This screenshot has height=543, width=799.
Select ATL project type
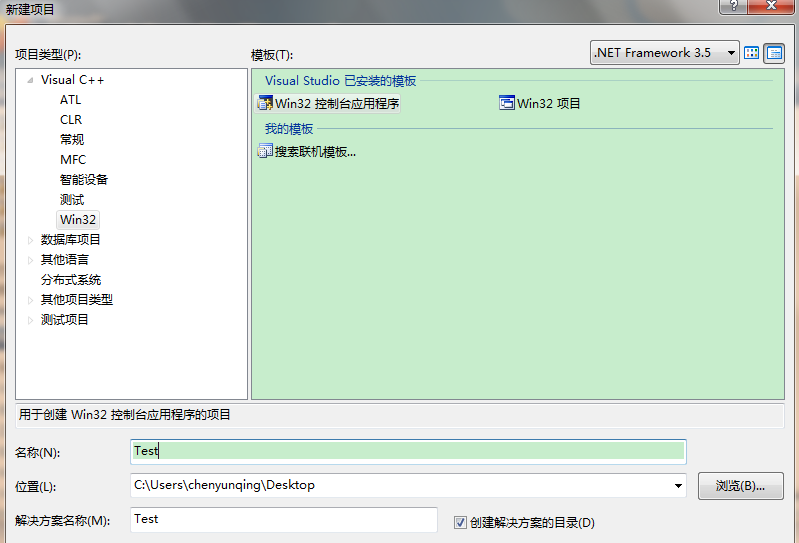point(70,100)
